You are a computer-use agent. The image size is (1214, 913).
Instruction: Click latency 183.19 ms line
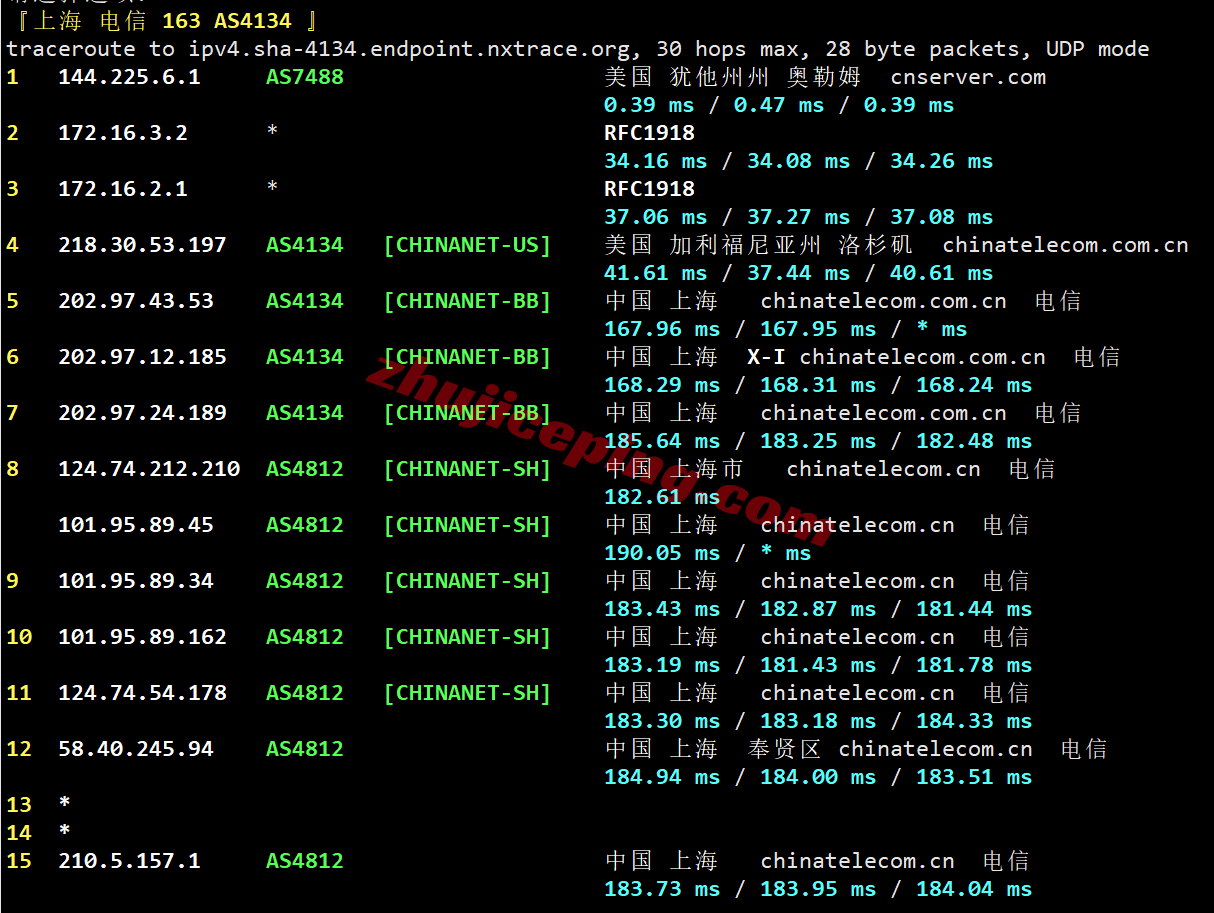pos(818,665)
